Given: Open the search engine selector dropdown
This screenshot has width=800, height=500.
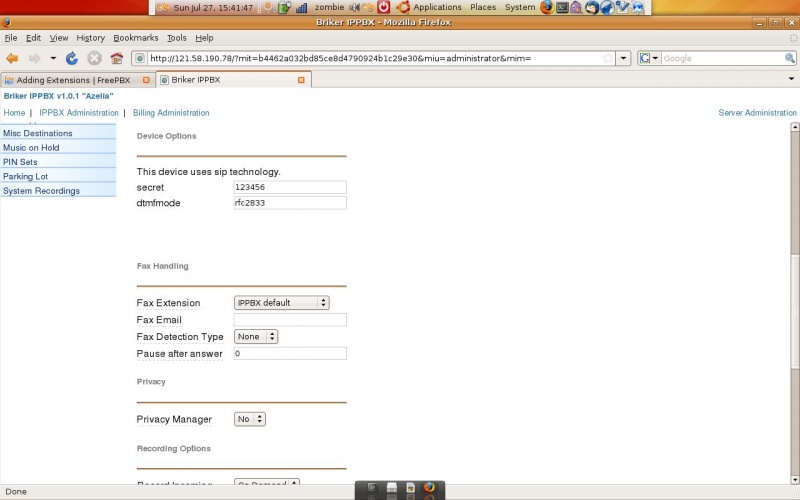Looking at the screenshot, I should coord(649,58).
